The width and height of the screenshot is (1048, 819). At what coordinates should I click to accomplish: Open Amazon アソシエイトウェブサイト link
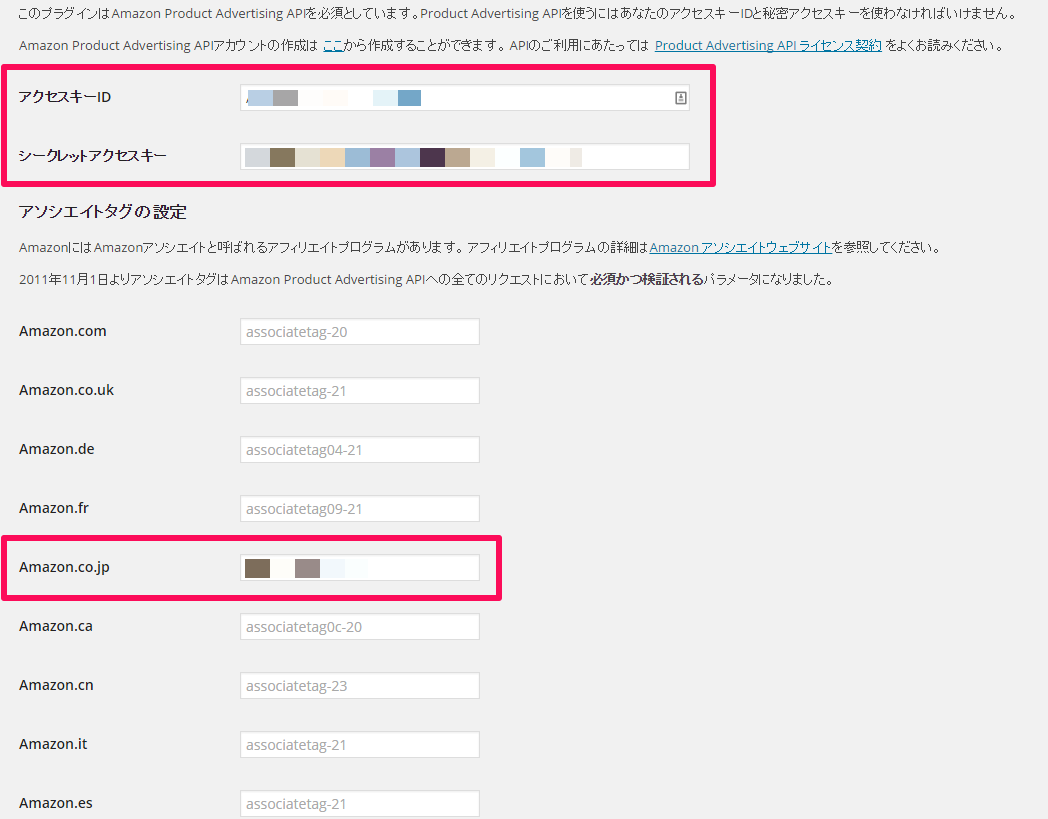click(x=741, y=247)
